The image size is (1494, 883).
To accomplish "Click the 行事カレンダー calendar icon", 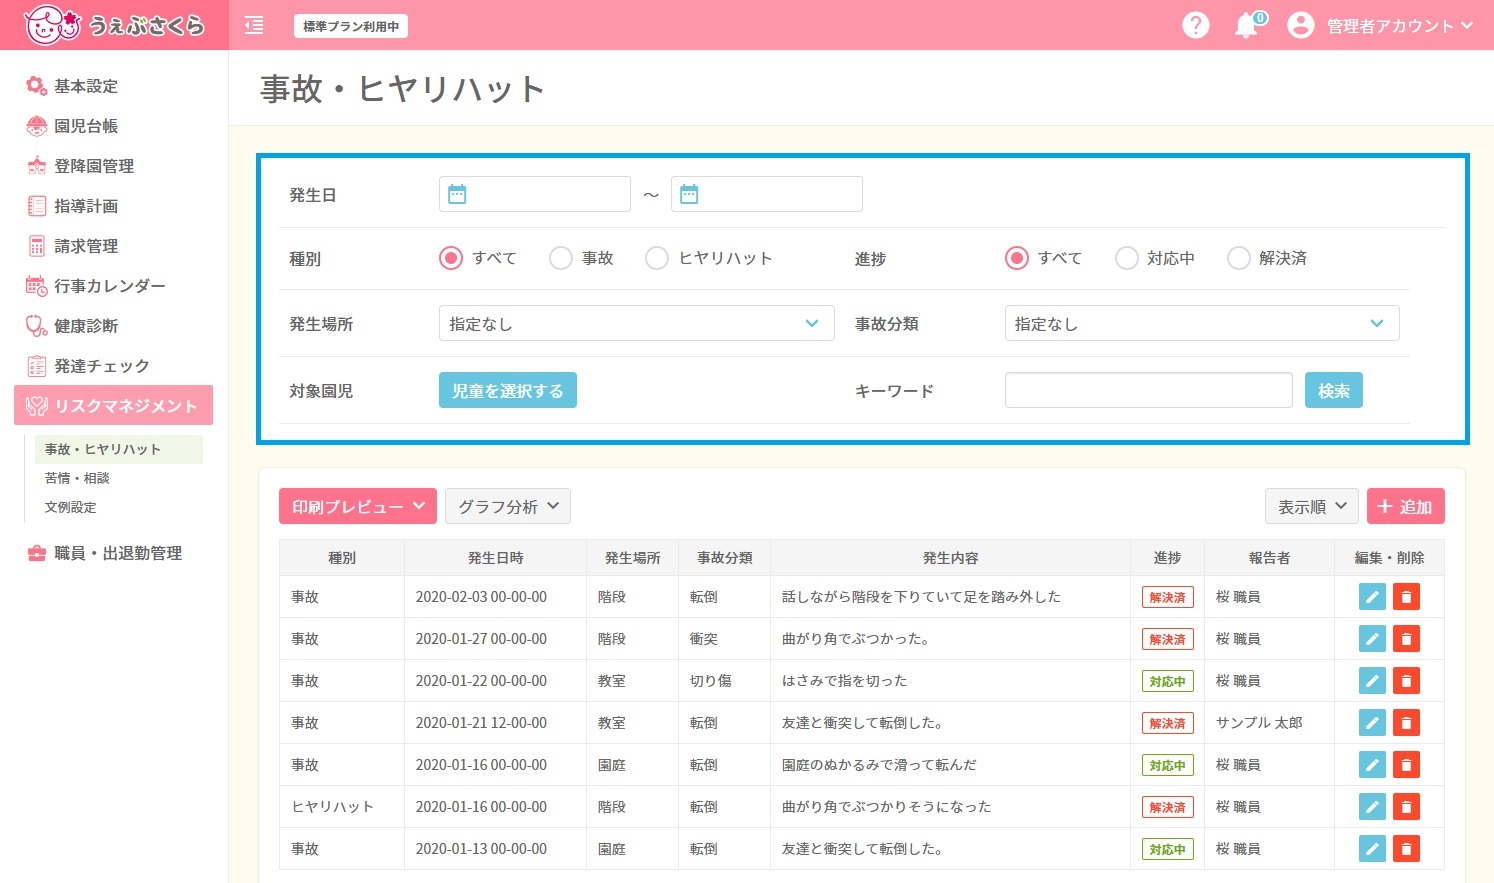I will tap(36, 286).
